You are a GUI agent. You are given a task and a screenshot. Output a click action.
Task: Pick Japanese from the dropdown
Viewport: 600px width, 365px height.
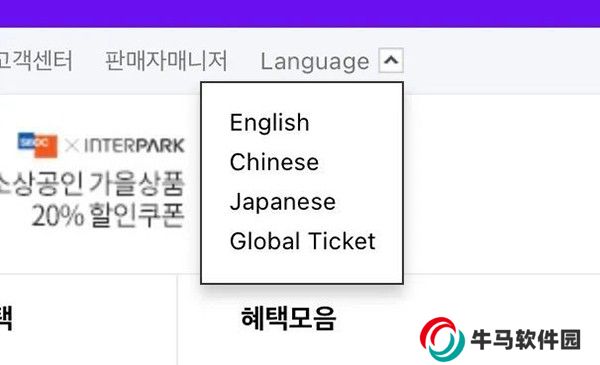[x=282, y=202]
